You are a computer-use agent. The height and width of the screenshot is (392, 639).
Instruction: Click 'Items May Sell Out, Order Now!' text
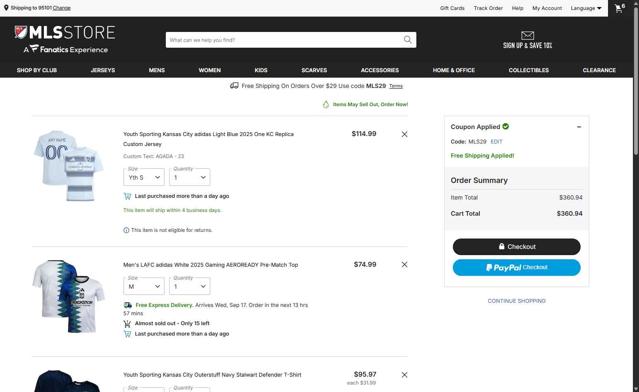370,104
